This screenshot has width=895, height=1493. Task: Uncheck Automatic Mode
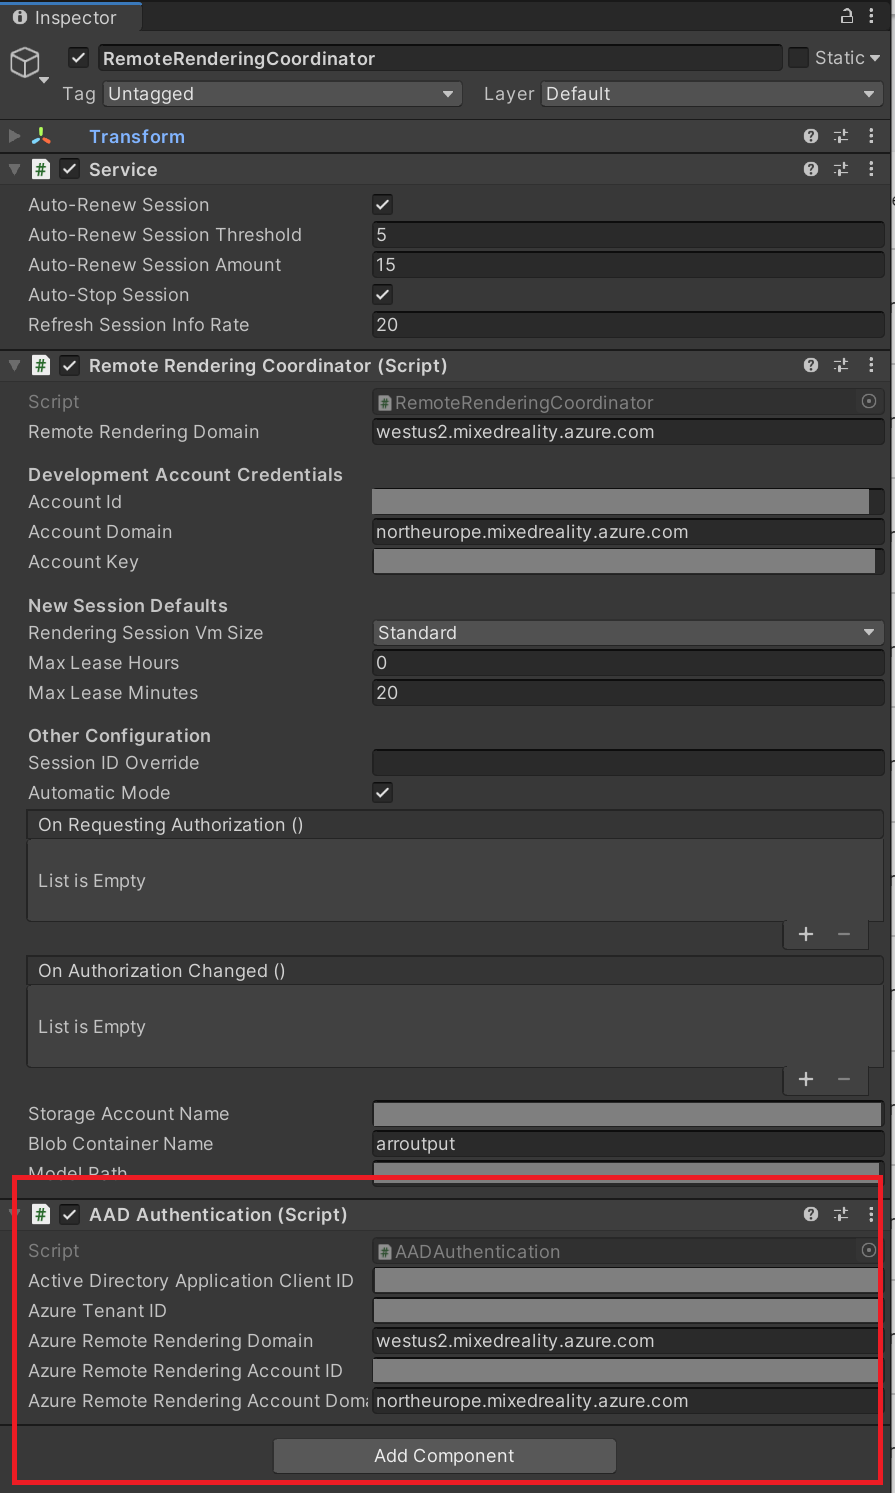point(382,792)
